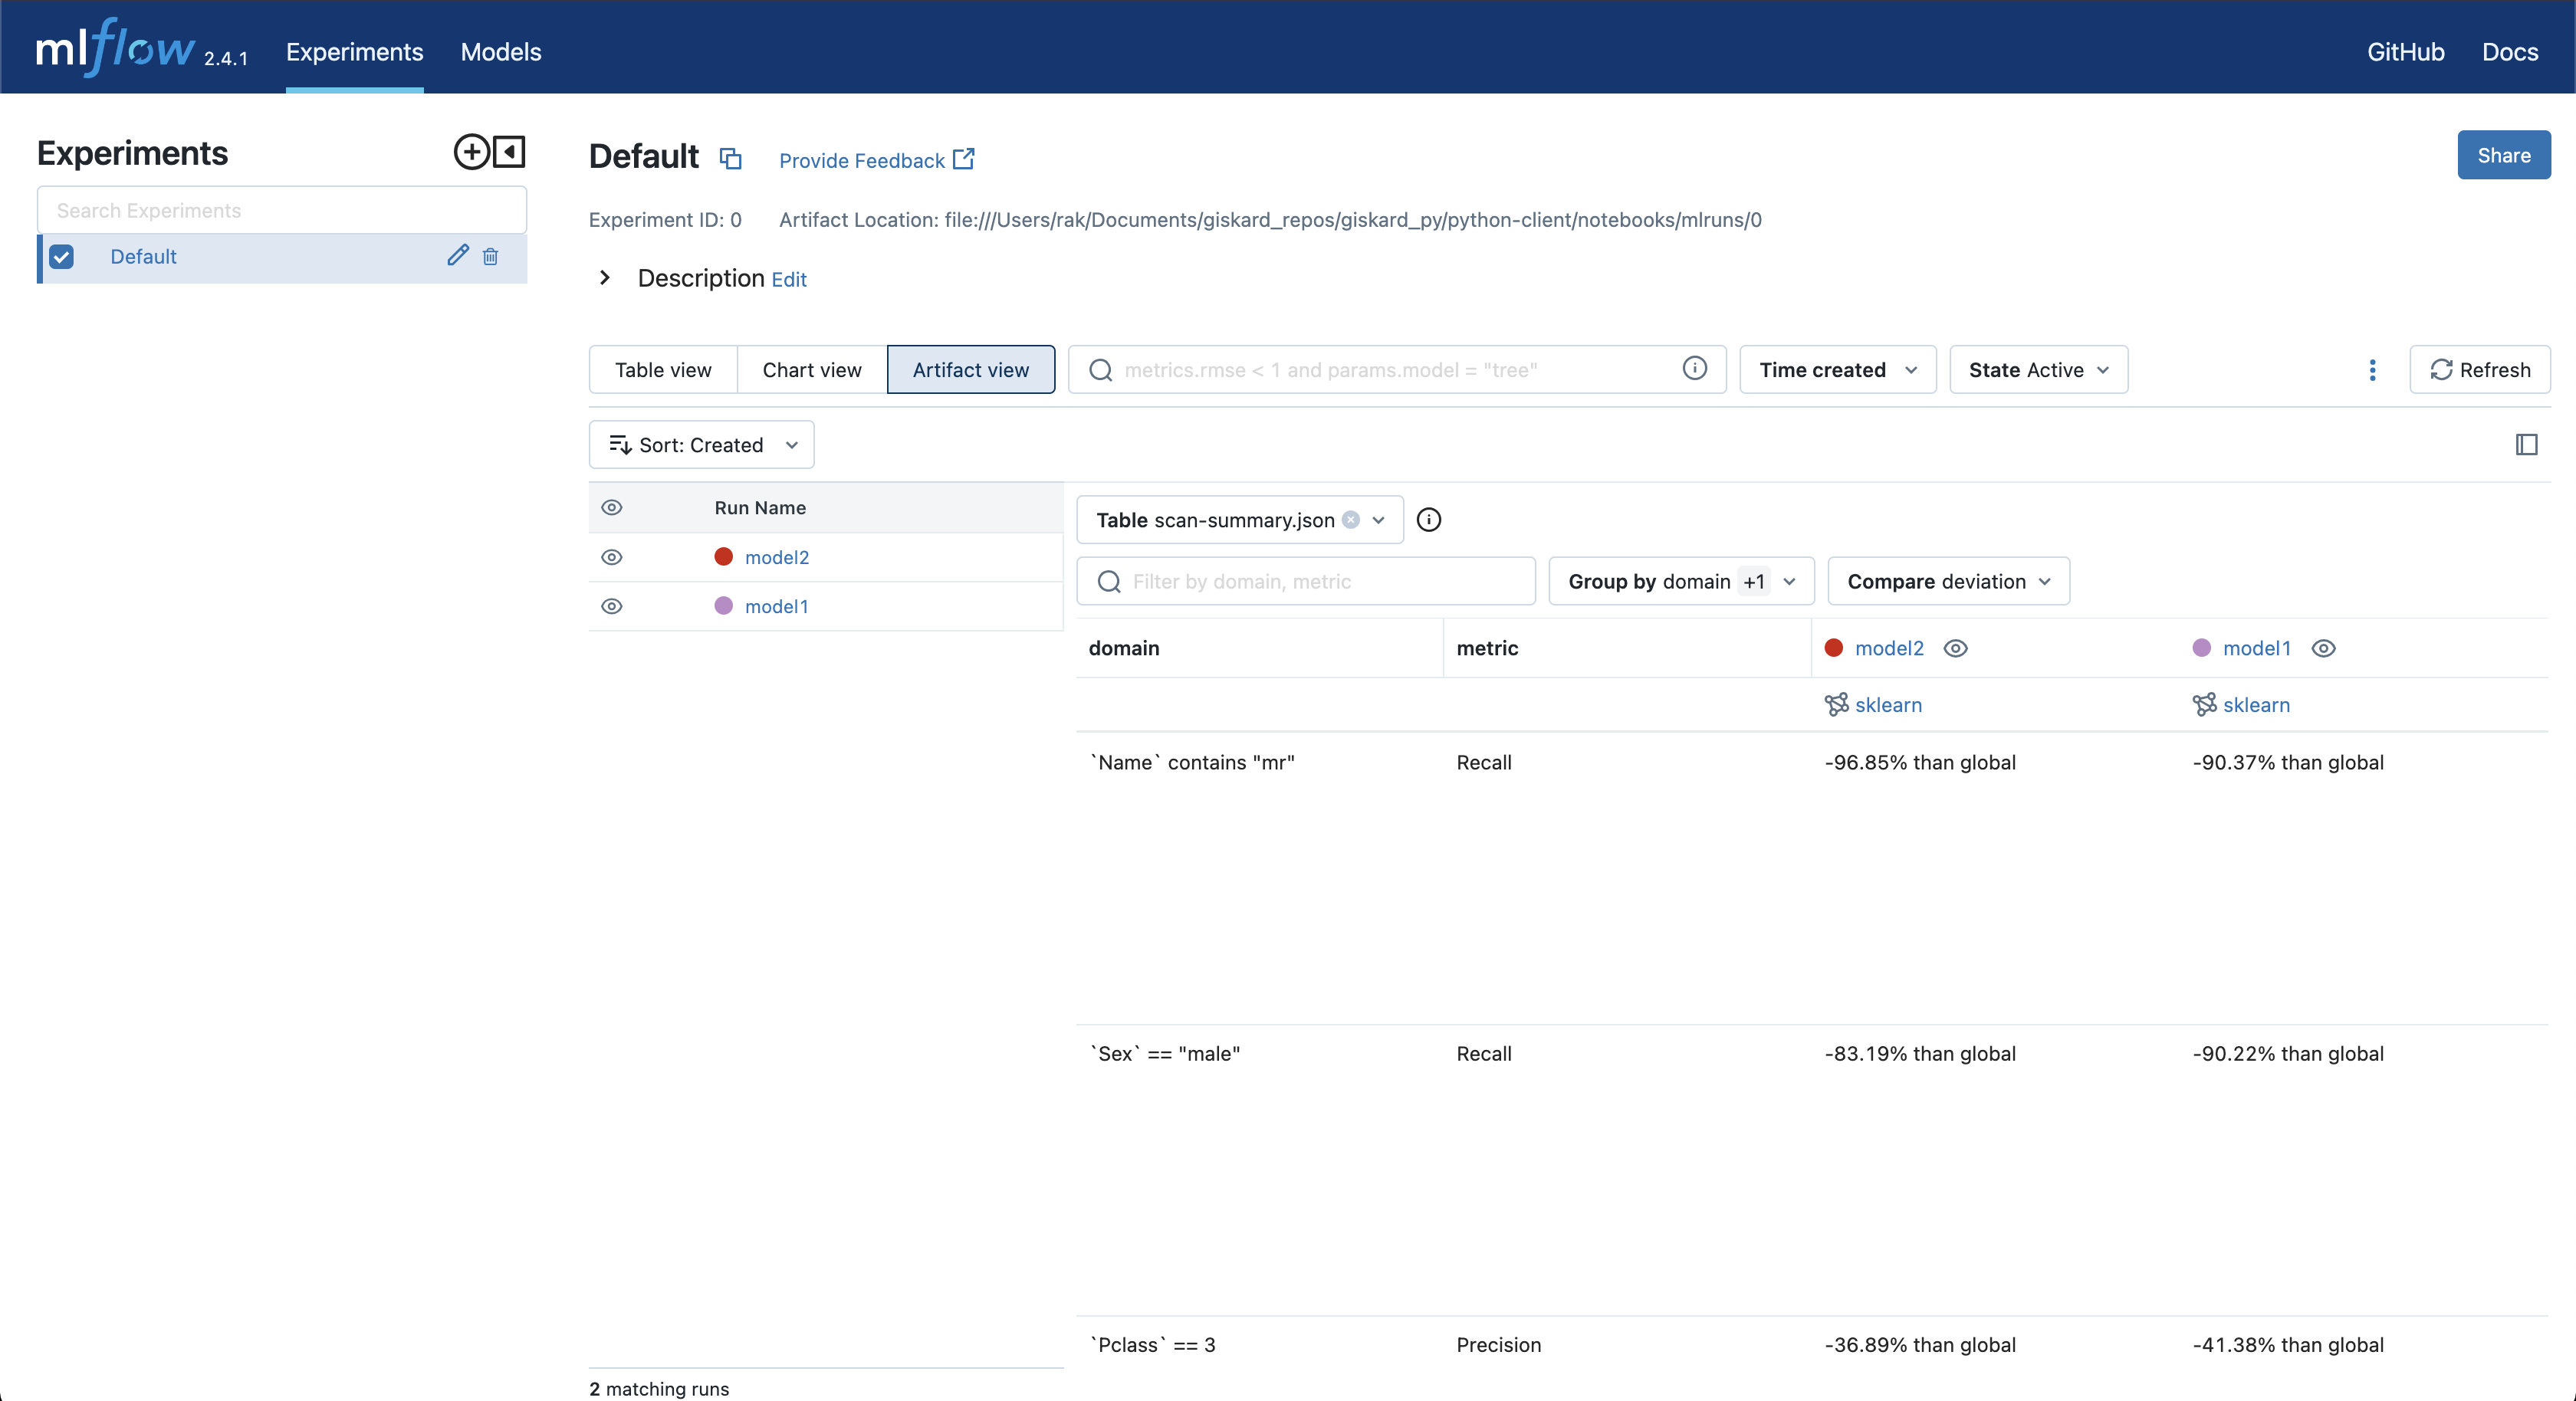The height and width of the screenshot is (1401, 2576).
Task: Open the Table scan-summary.json dropdown
Action: pos(1240,520)
